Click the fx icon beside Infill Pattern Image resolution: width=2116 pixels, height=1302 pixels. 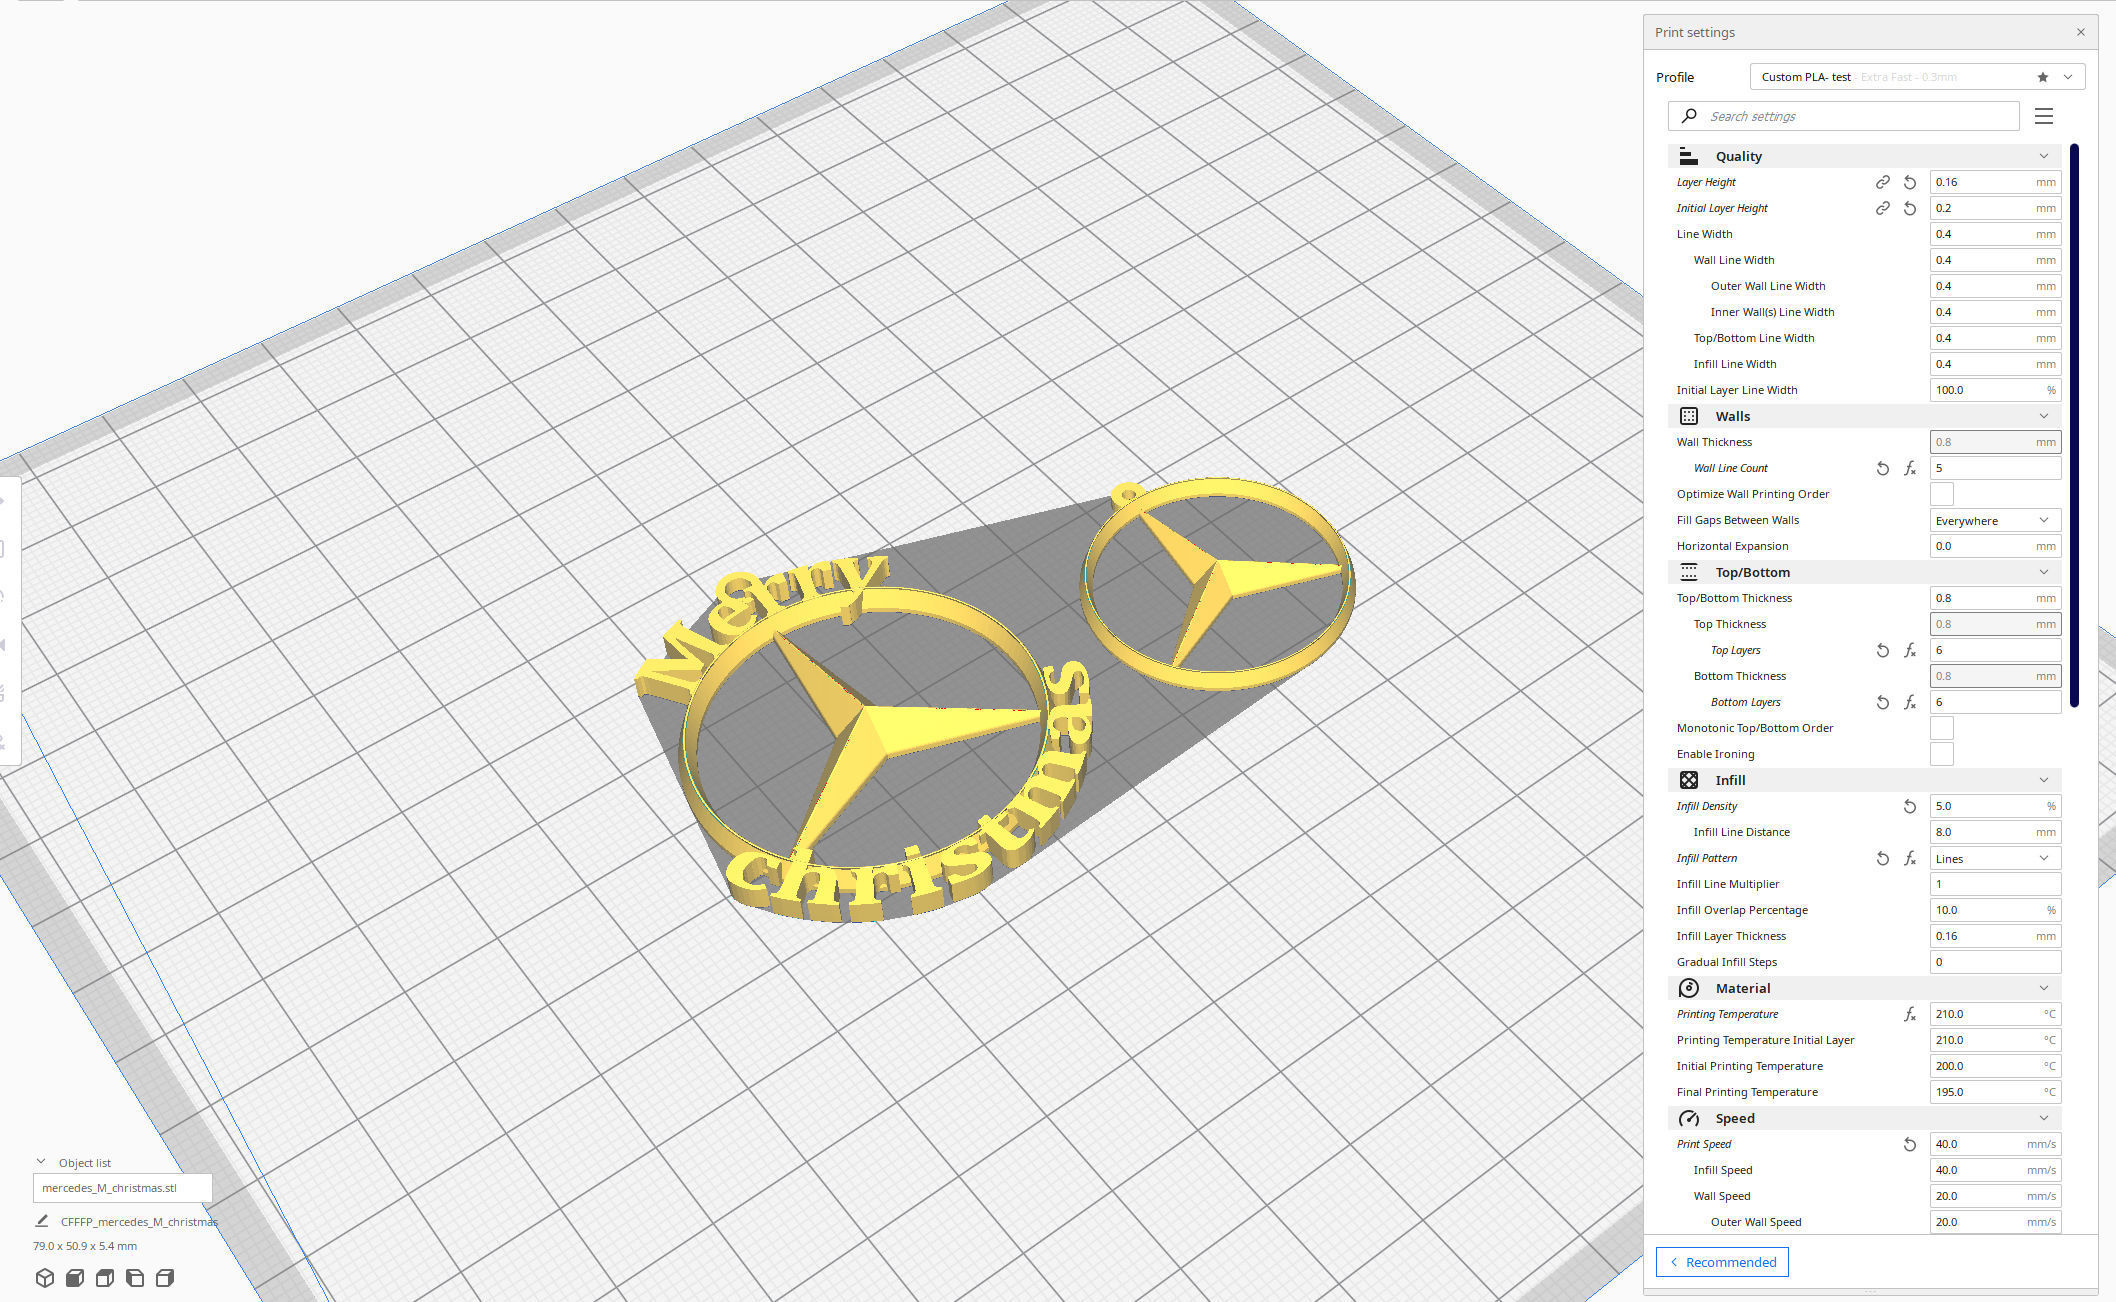point(1910,858)
